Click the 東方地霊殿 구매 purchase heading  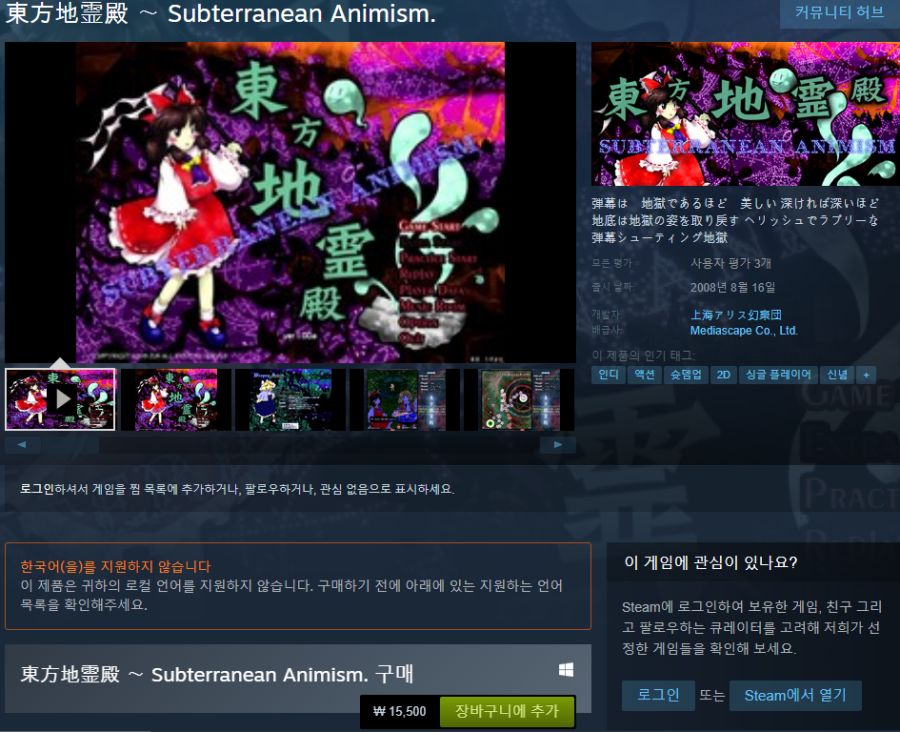(217, 674)
